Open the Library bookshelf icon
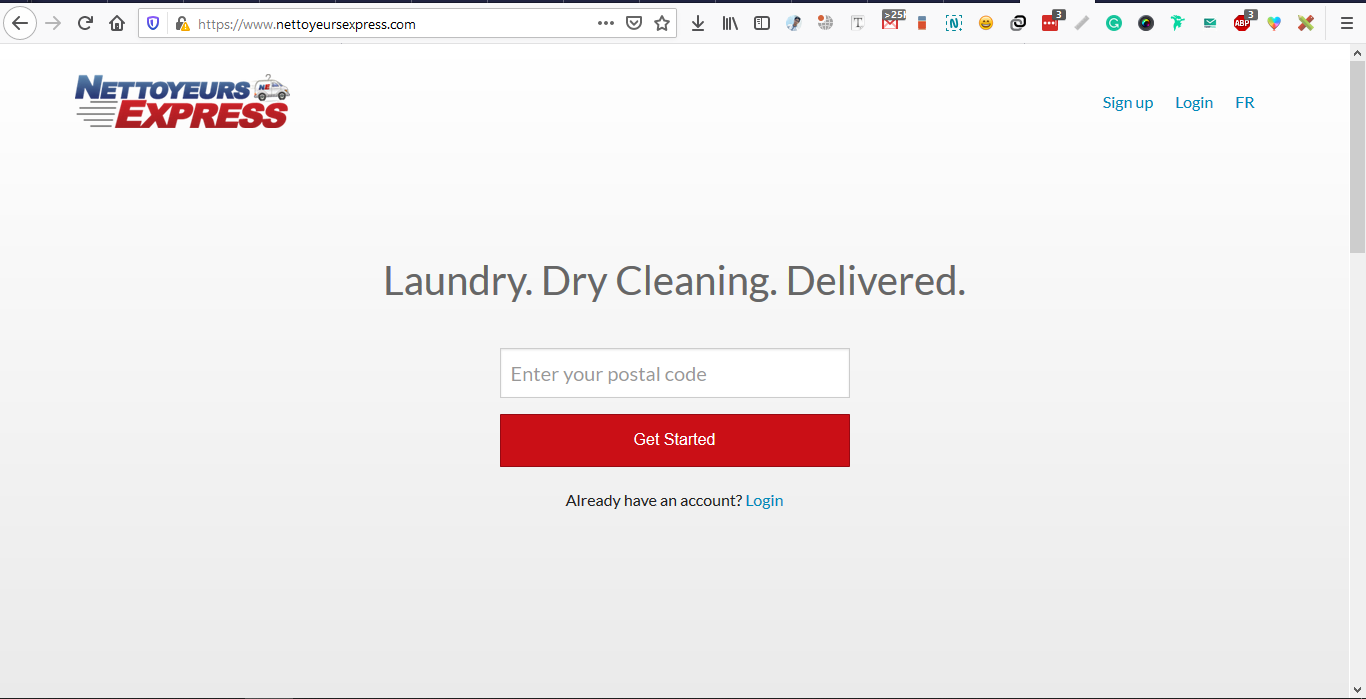Image resolution: width=1366 pixels, height=699 pixels. pyautogui.click(x=730, y=23)
